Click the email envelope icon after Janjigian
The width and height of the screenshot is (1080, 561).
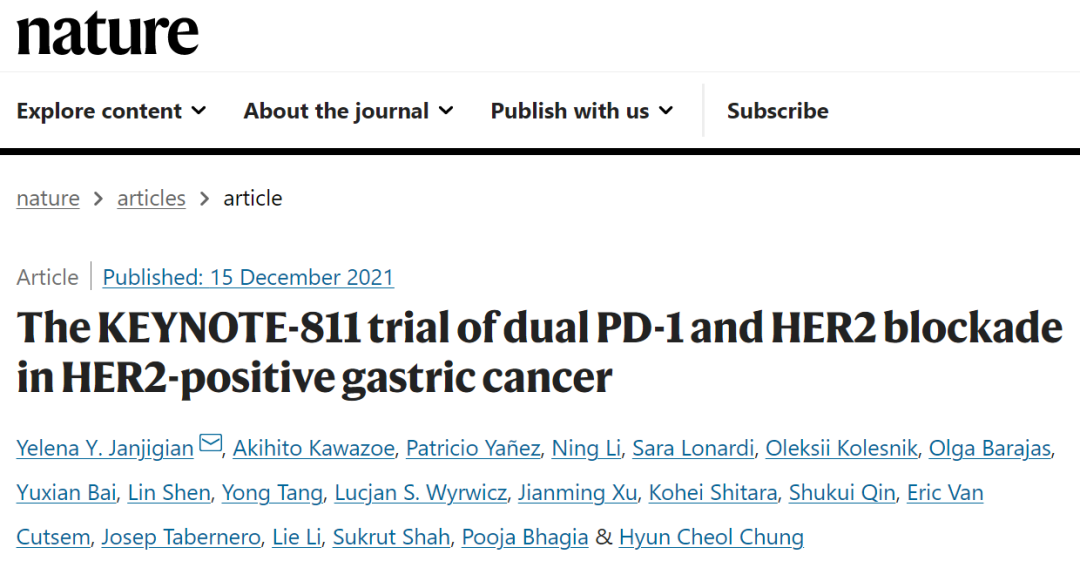pos(210,442)
